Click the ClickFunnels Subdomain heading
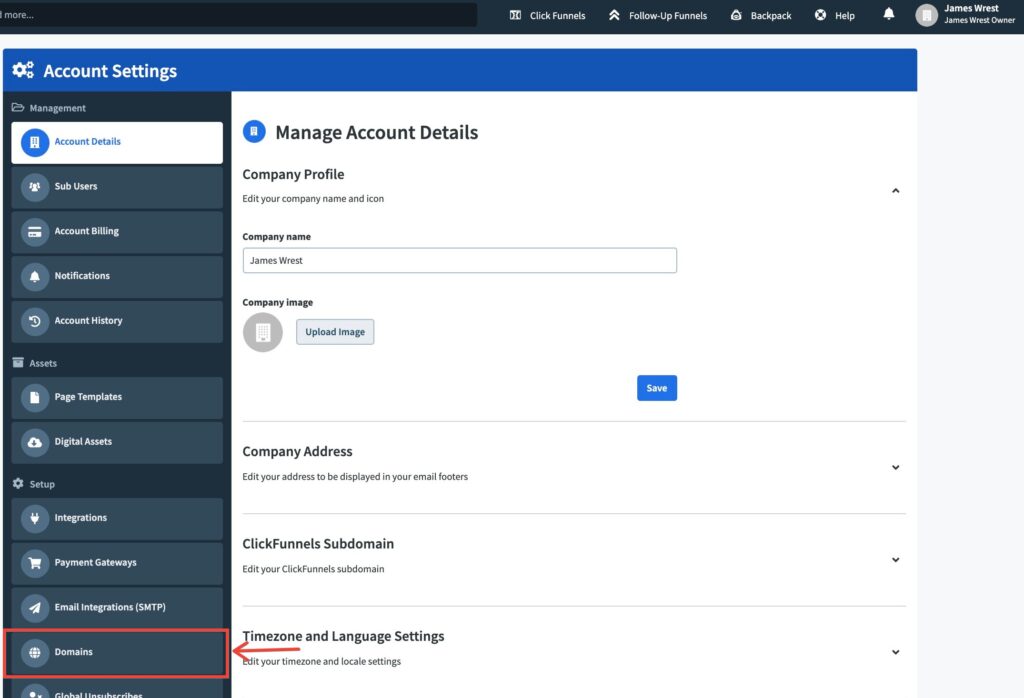The height and width of the screenshot is (698, 1024). tap(318, 543)
